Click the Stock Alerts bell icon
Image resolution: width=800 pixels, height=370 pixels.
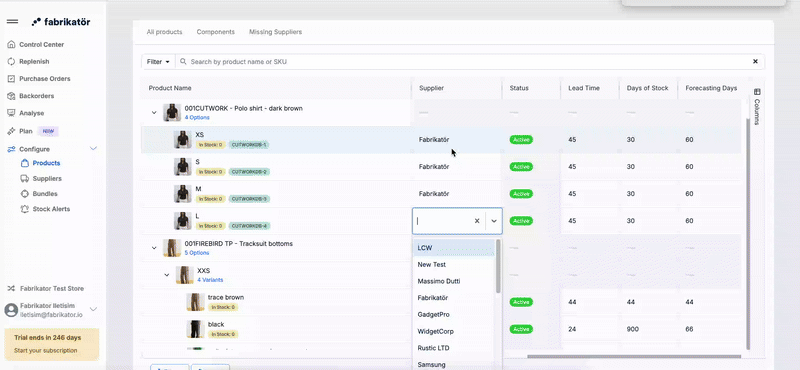coord(24,209)
